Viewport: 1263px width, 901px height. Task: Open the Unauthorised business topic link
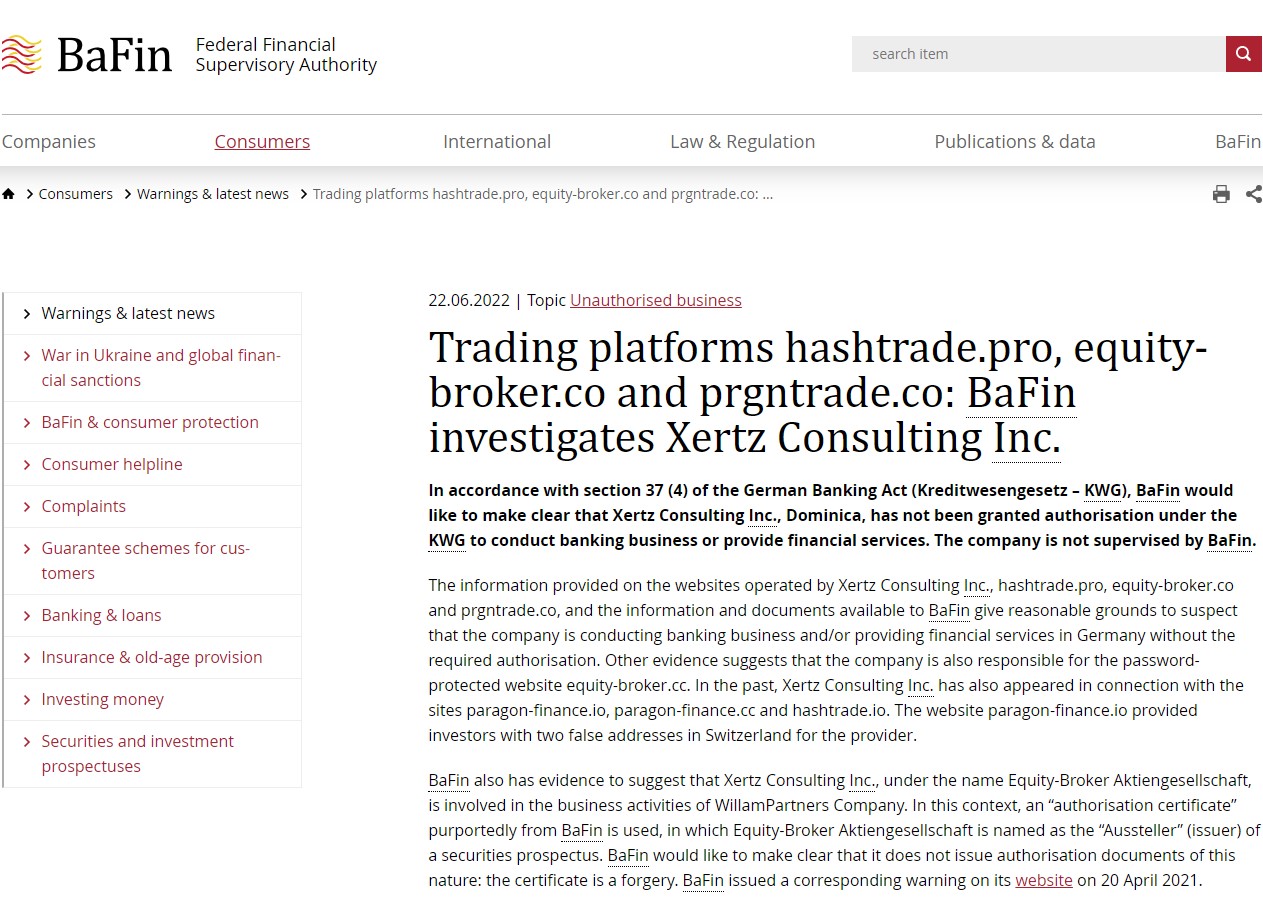point(656,300)
